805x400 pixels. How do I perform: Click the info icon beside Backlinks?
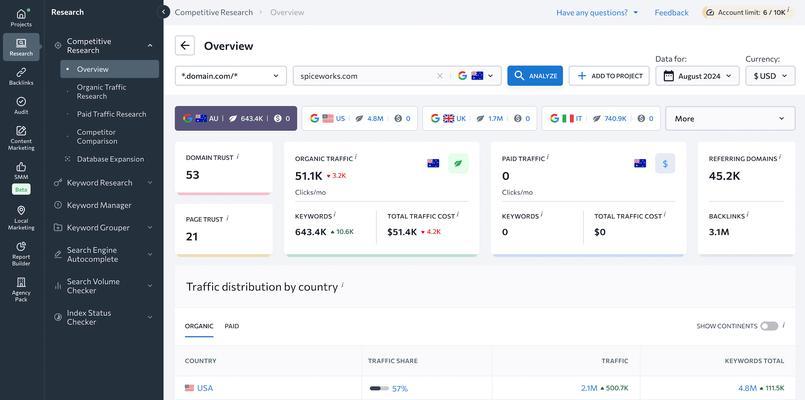pos(748,215)
